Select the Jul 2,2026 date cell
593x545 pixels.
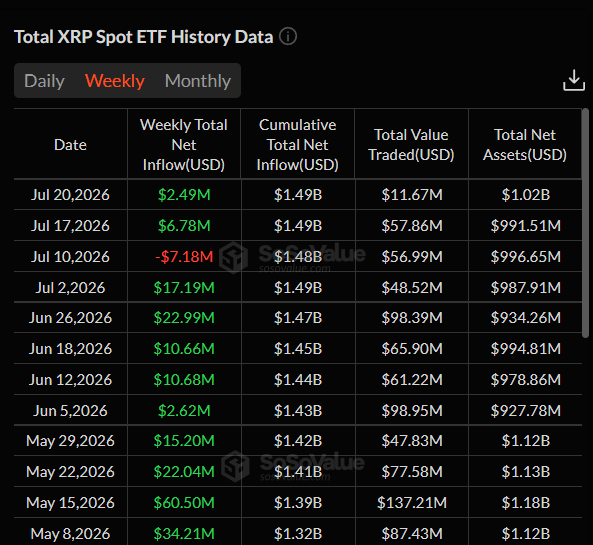point(70,288)
